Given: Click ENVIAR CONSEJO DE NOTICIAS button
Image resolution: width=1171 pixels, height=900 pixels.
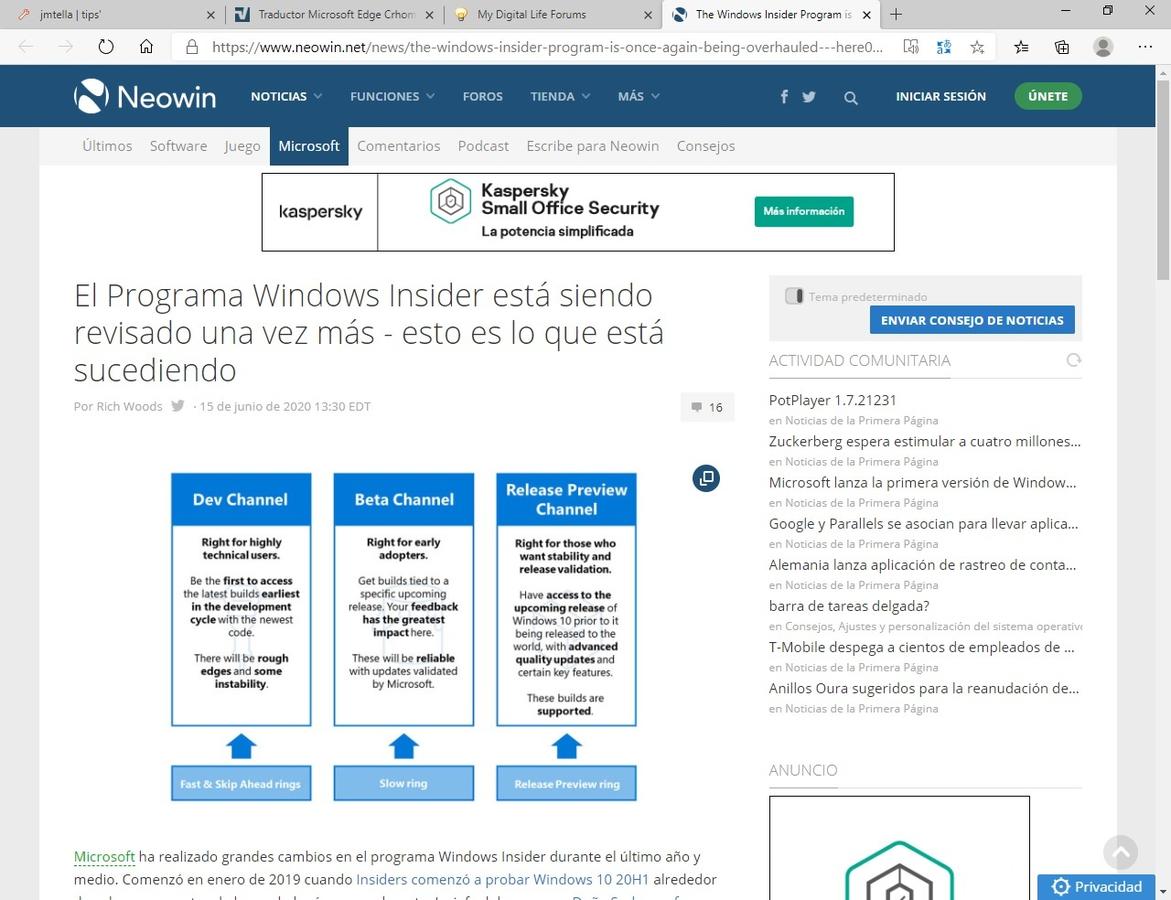Looking at the screenshot, I should click(x=972, y=320).
